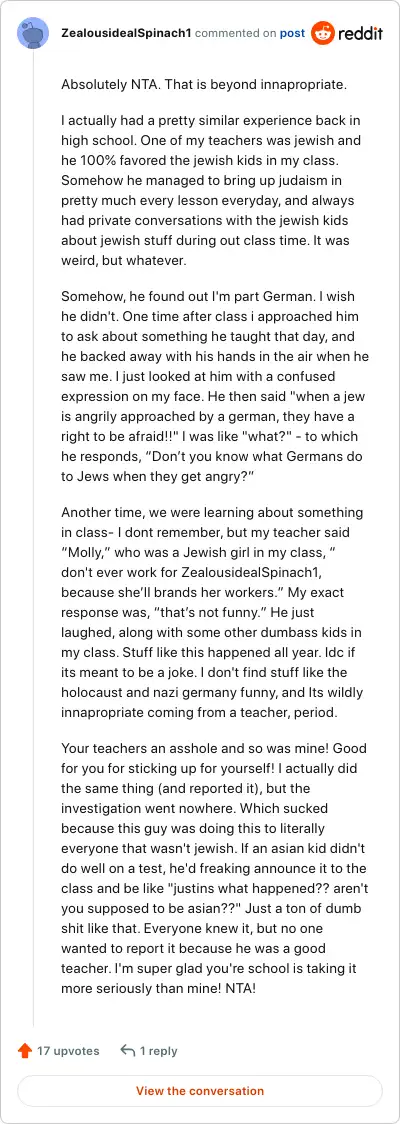Viewport: 400px width, 1124px height.
Task: Click the reply arrow icon
Action: click(x=128, y=1051)
